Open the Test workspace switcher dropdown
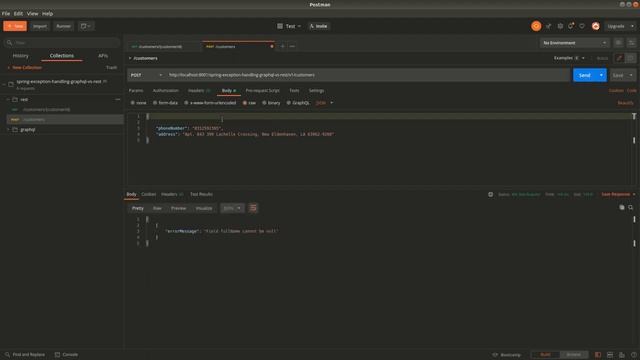 [x=293, y=26]
